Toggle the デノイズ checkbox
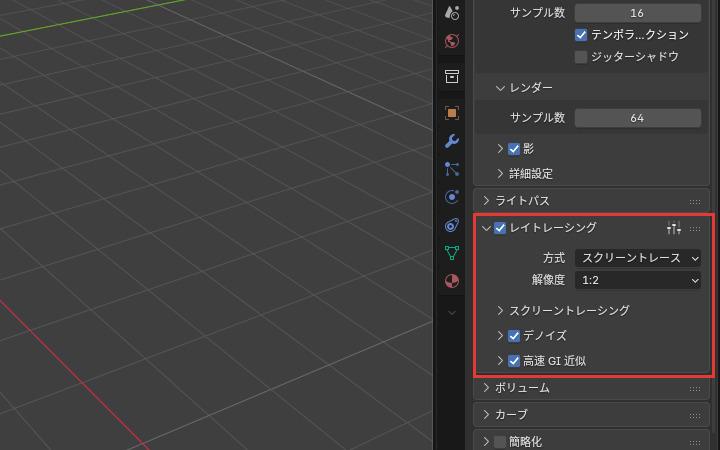The width and height of the screenshot is (720, 450). 514,336
